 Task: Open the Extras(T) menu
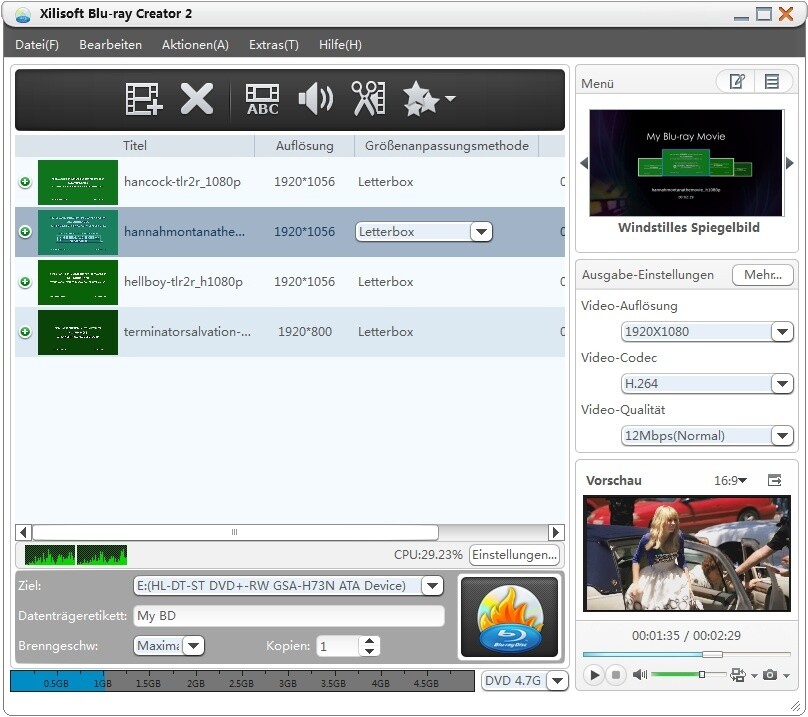click(274, 45)
